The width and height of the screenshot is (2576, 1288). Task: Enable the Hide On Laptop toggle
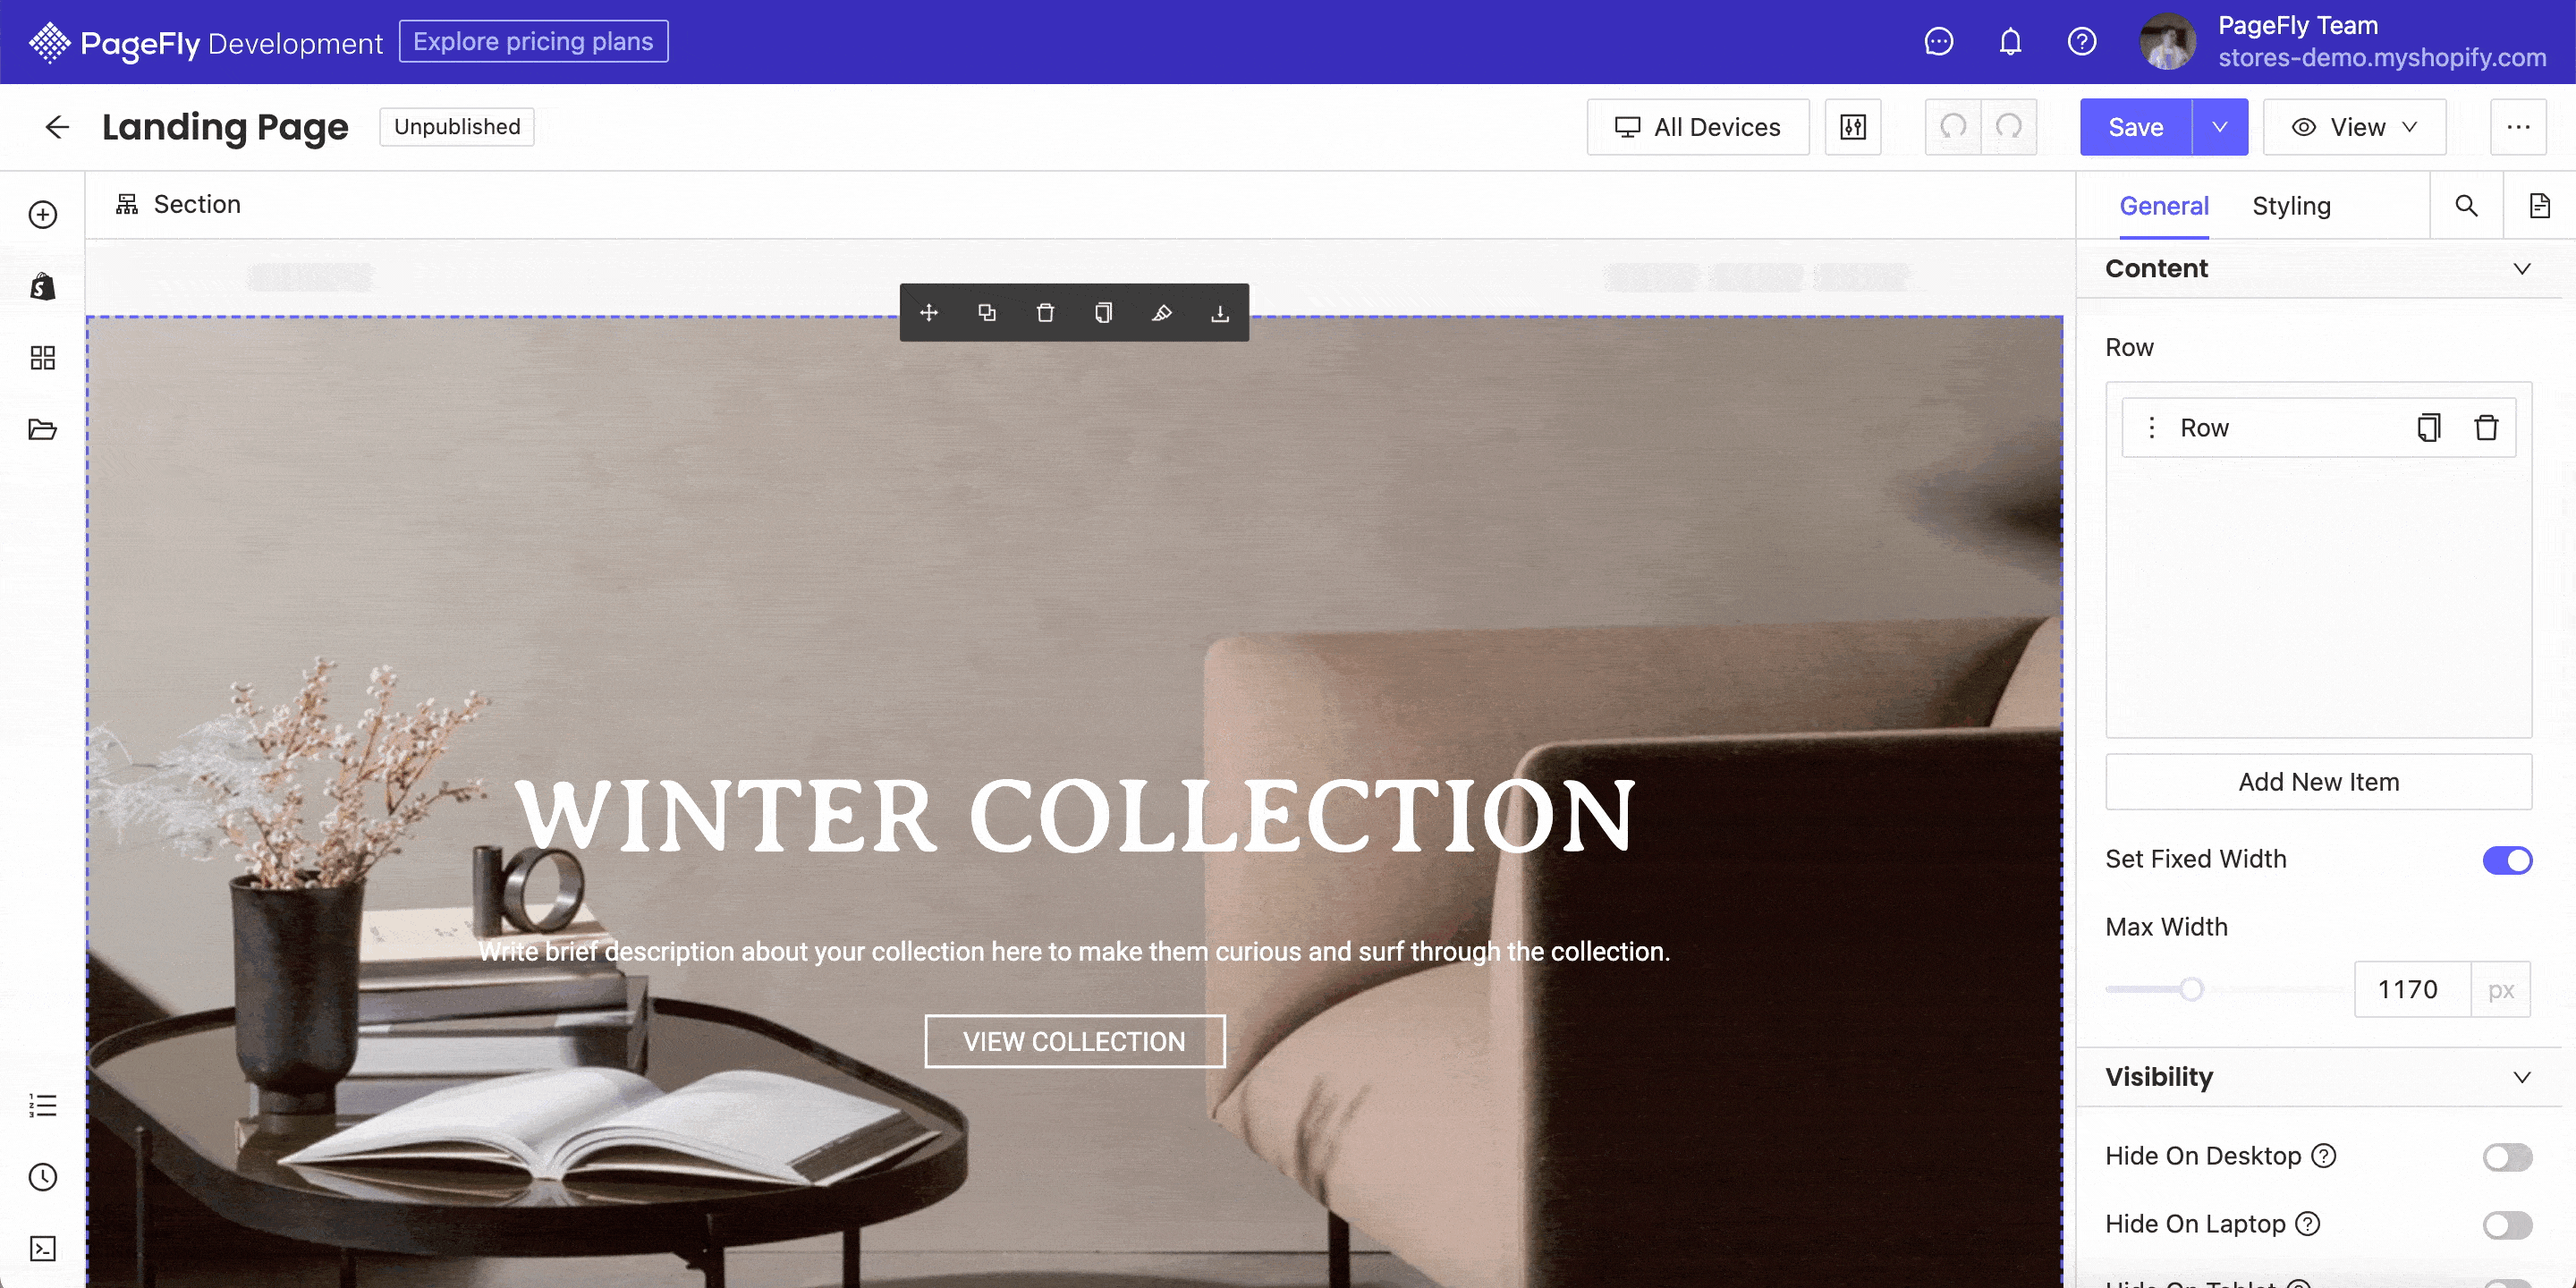(2507, 1225)
